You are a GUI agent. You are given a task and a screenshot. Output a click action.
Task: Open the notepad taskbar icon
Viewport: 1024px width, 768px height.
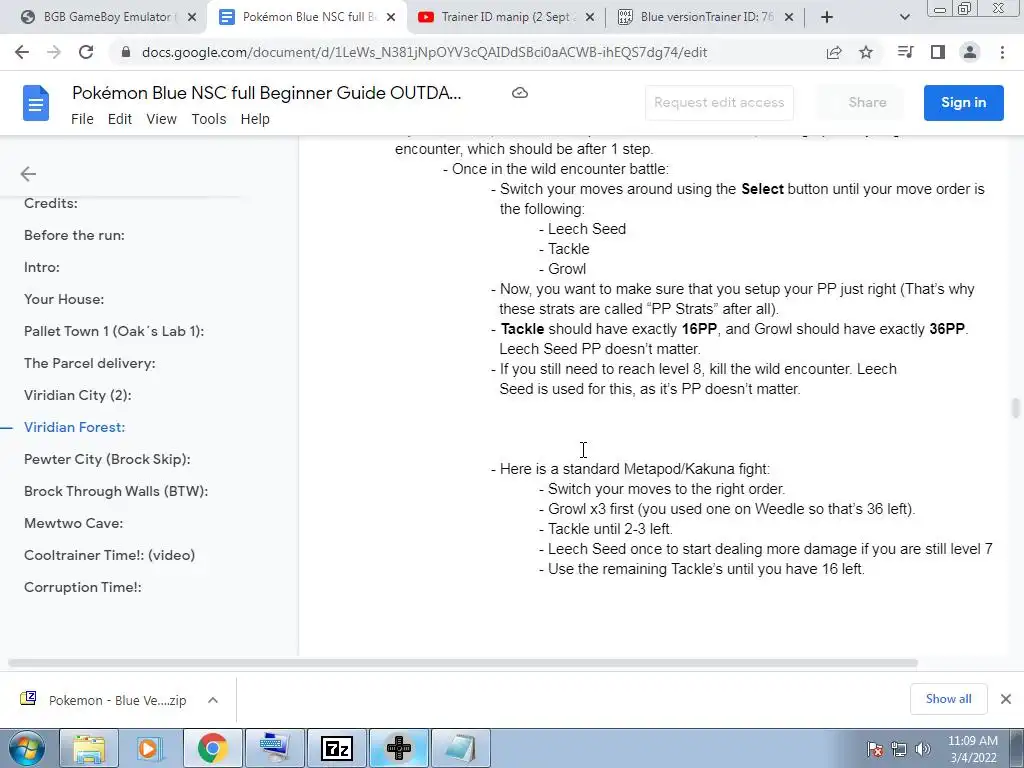click(460, 748)
